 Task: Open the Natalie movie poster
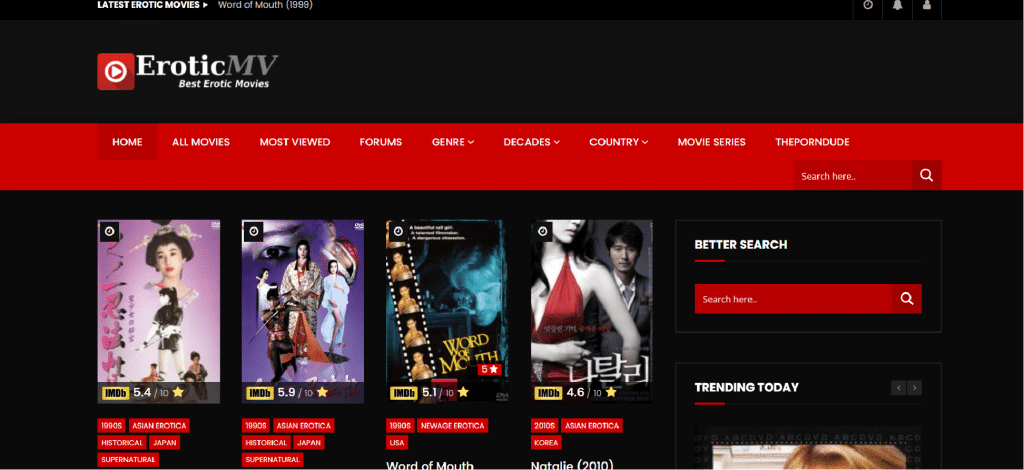pyautogui.click(x=592, y=311)
